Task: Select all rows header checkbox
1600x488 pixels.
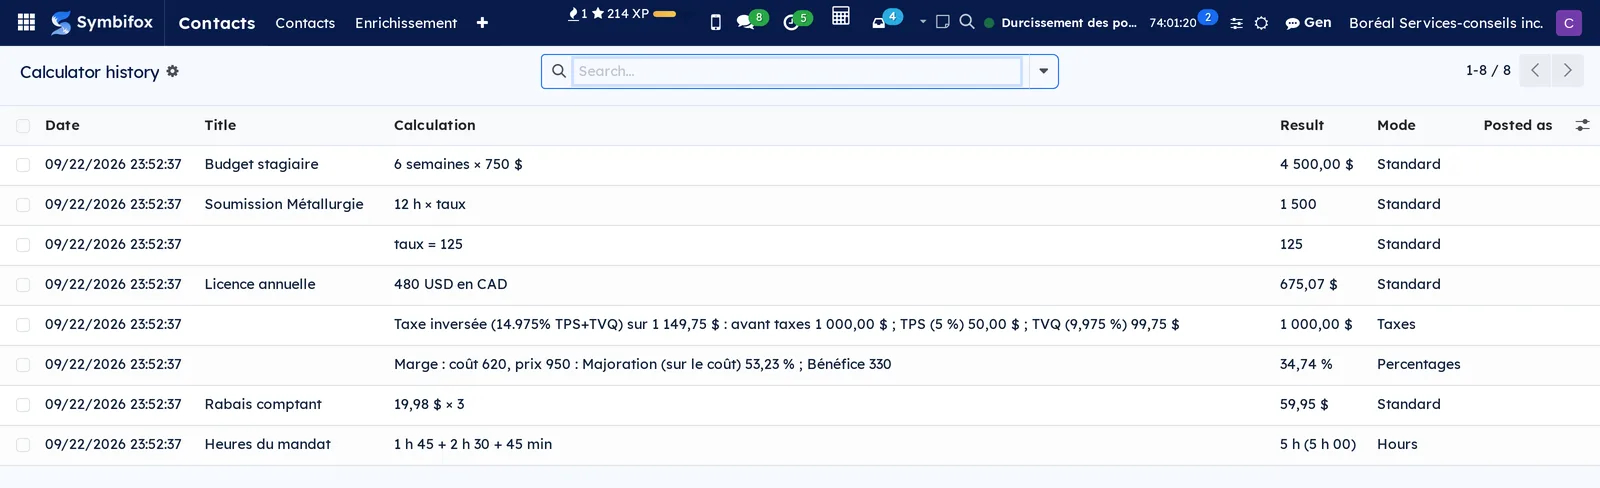Action: click(23, 126)
